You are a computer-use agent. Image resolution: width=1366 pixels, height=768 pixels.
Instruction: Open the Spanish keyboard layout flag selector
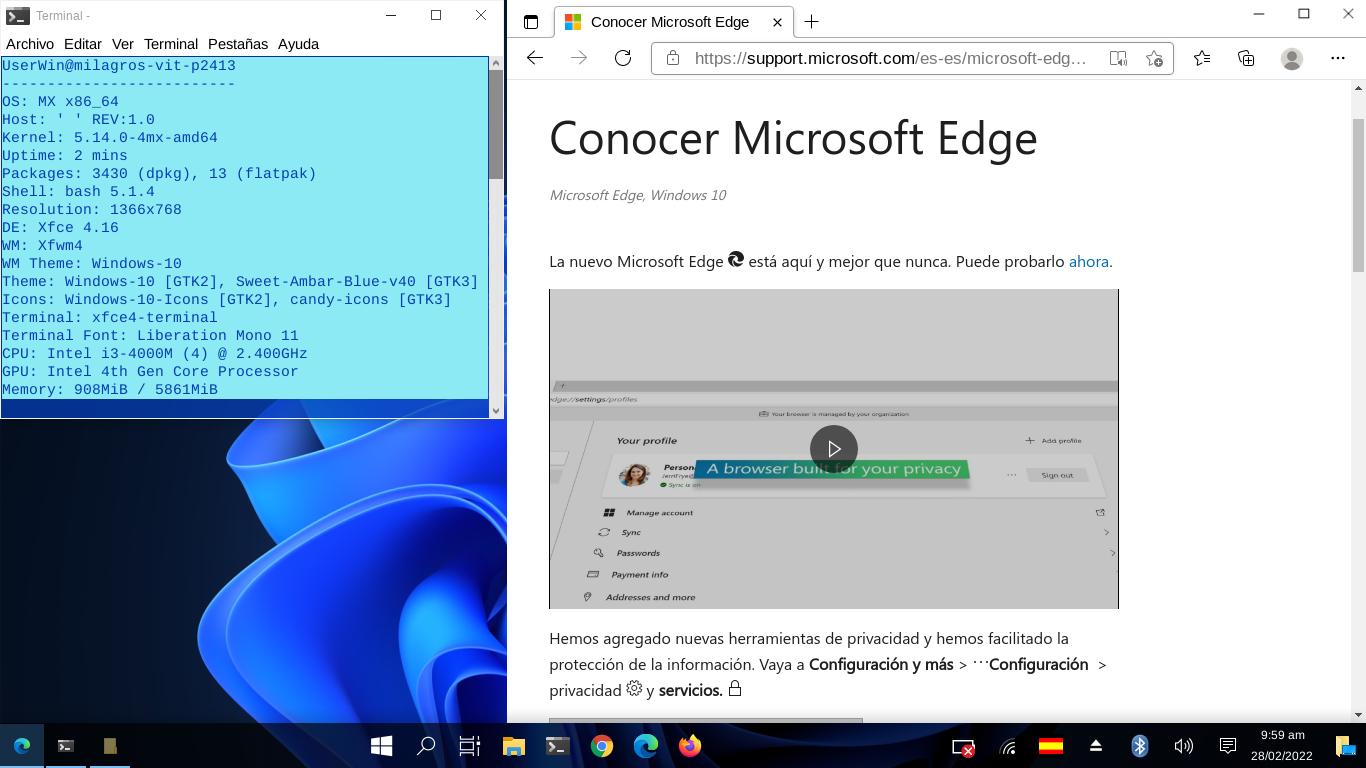(1051, 746)
